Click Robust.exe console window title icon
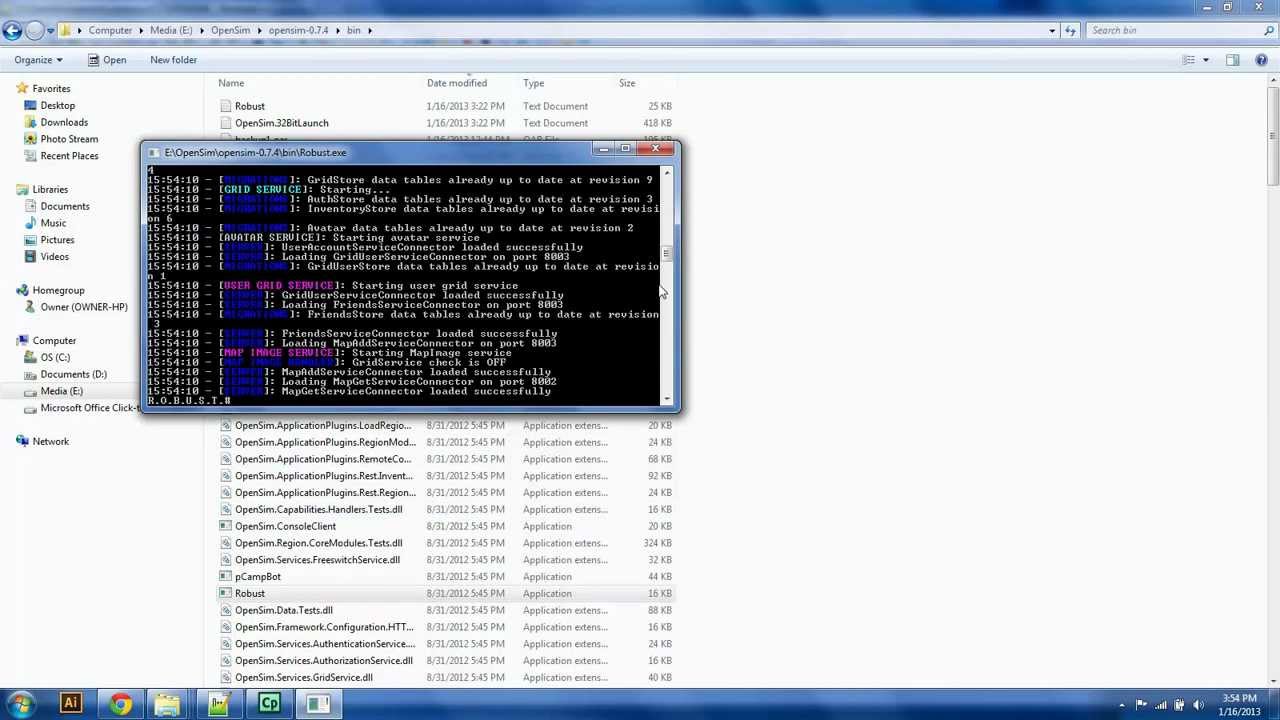This screenshot has width=1280, height=720. click(x=154, y=153)
